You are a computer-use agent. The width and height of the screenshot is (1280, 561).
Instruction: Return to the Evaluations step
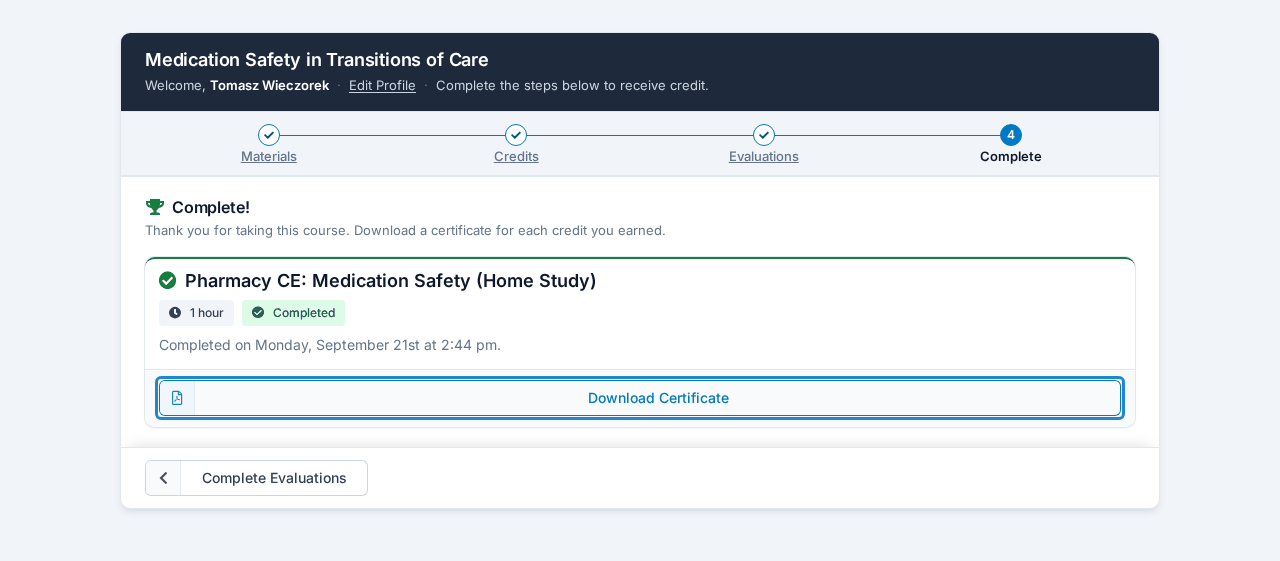pos(764,156)
